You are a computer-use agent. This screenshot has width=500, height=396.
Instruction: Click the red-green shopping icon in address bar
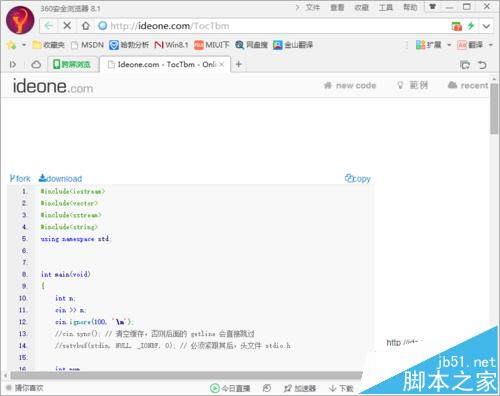click(457, 26)
